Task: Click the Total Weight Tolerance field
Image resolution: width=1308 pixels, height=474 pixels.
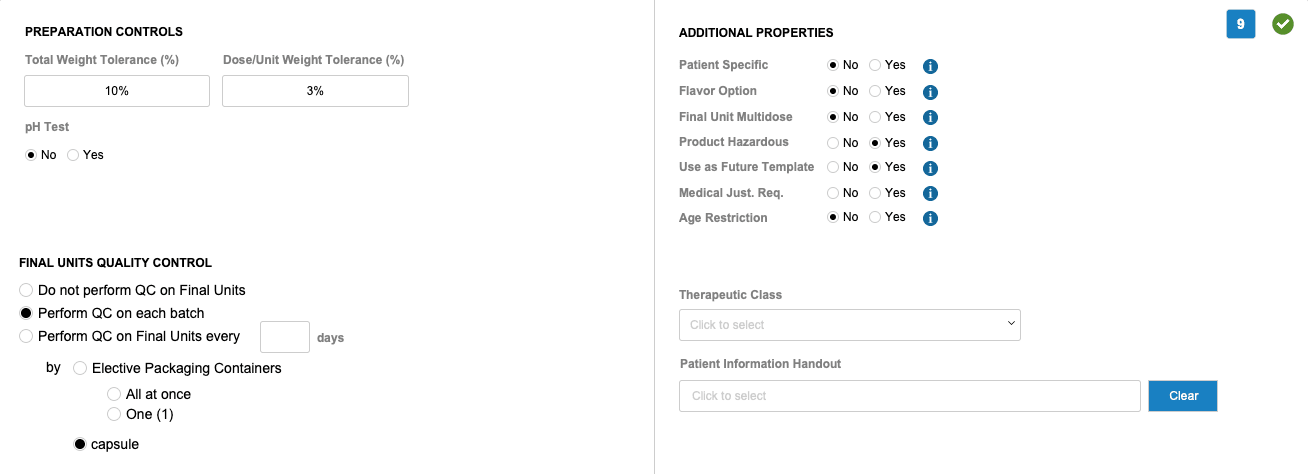Action: pyautogui.click(x=117, y=91)
